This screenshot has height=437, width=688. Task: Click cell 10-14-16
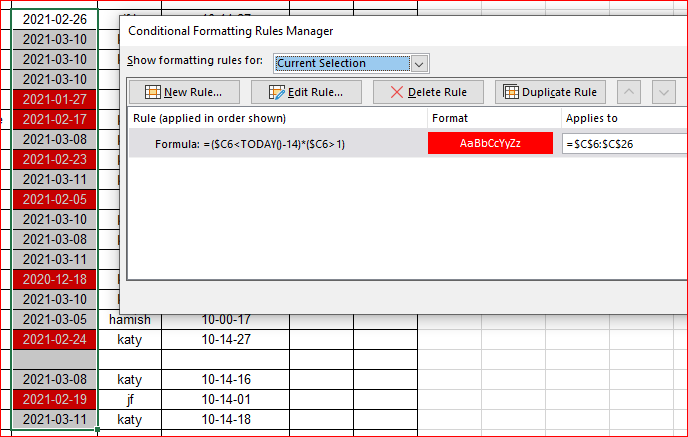[x=226, y=379]
